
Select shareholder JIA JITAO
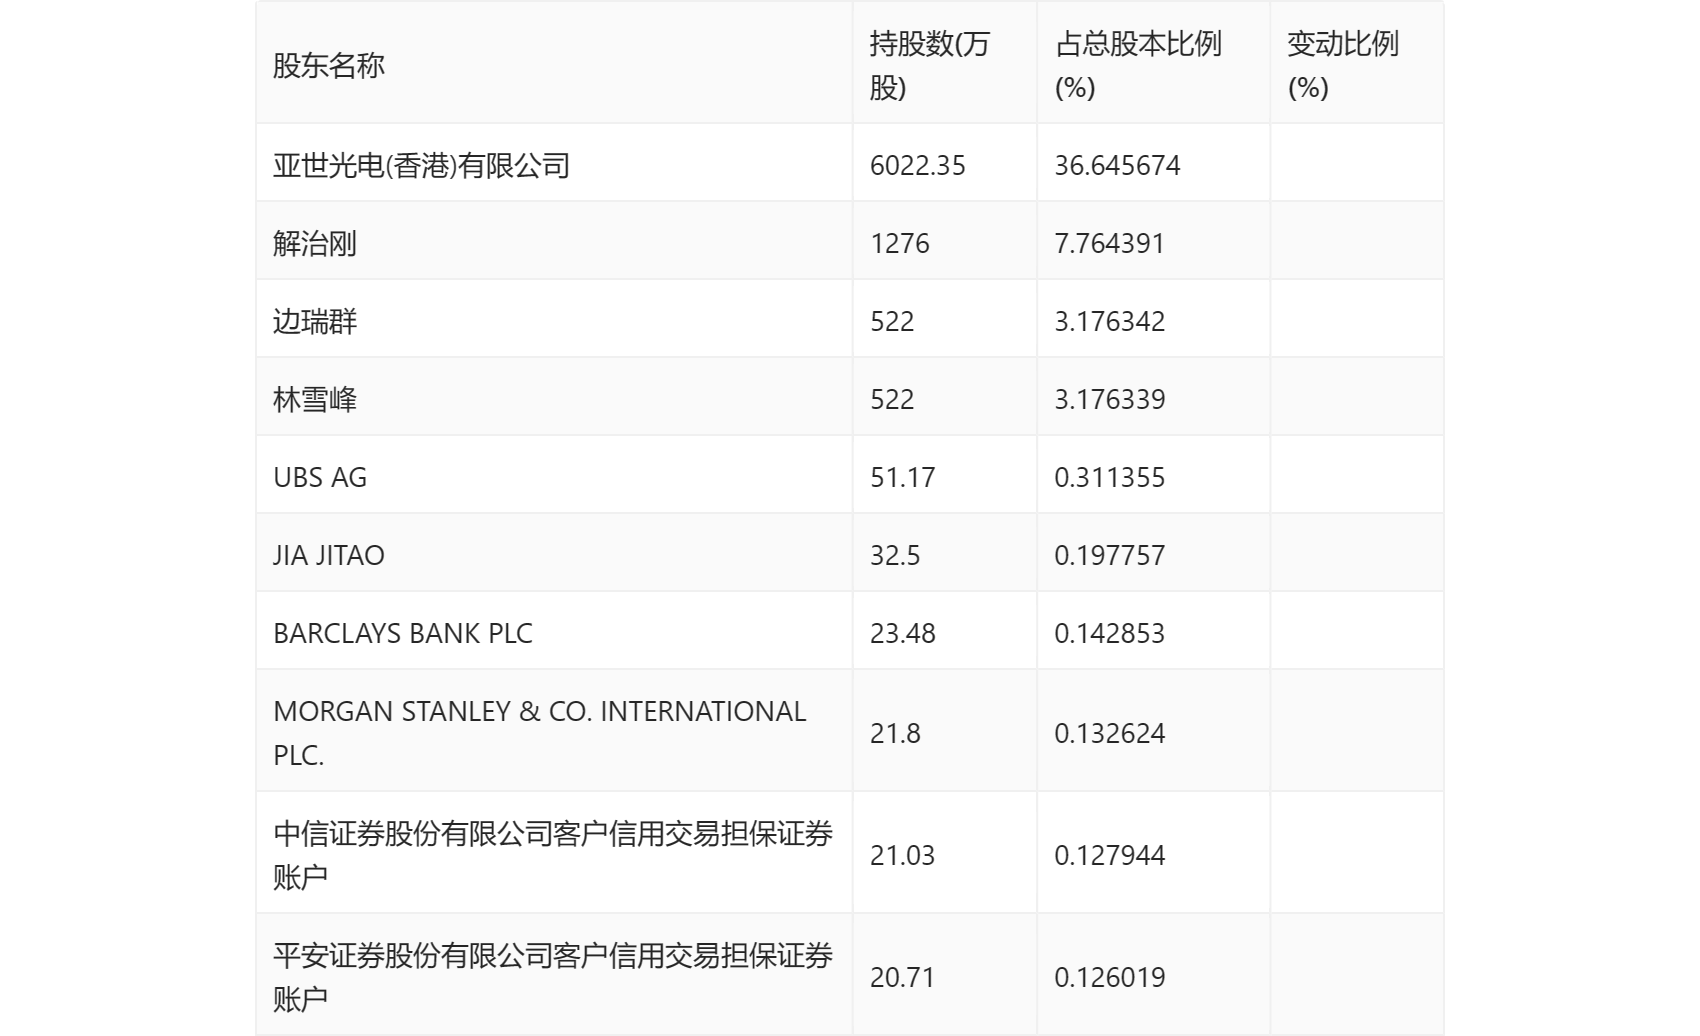click(x=329, y=555)
